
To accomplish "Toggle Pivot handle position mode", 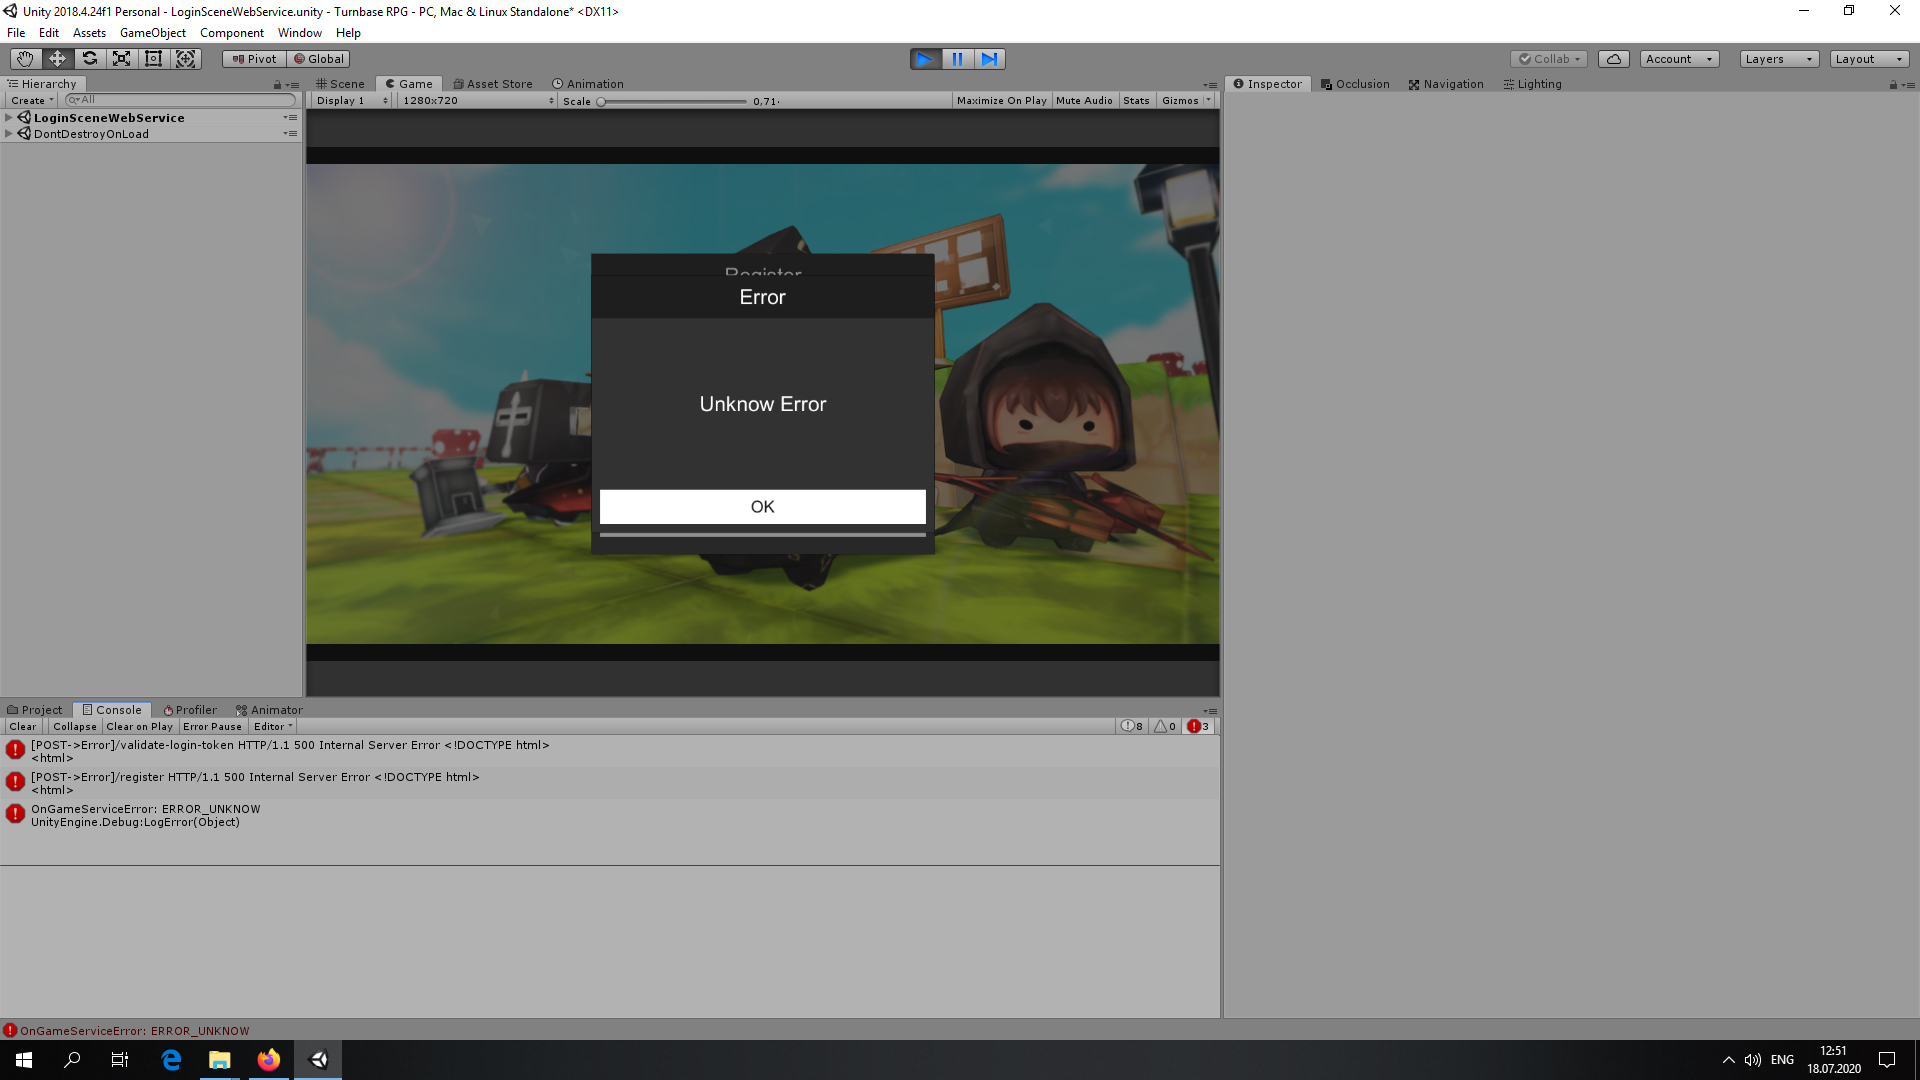I will 253,58.
